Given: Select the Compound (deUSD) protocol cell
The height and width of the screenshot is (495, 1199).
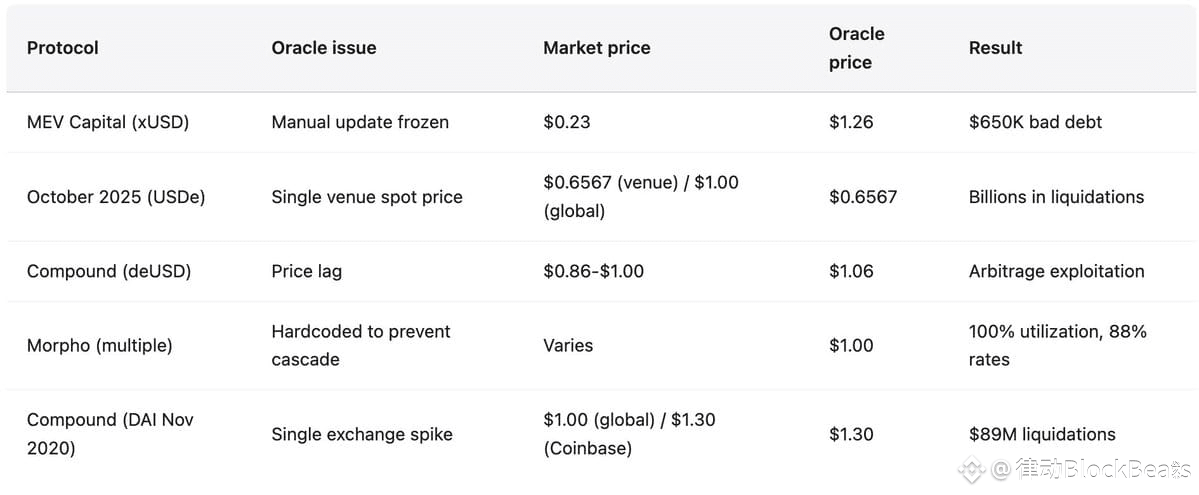Looking at the screenshot, I should [x=109, y=271].
